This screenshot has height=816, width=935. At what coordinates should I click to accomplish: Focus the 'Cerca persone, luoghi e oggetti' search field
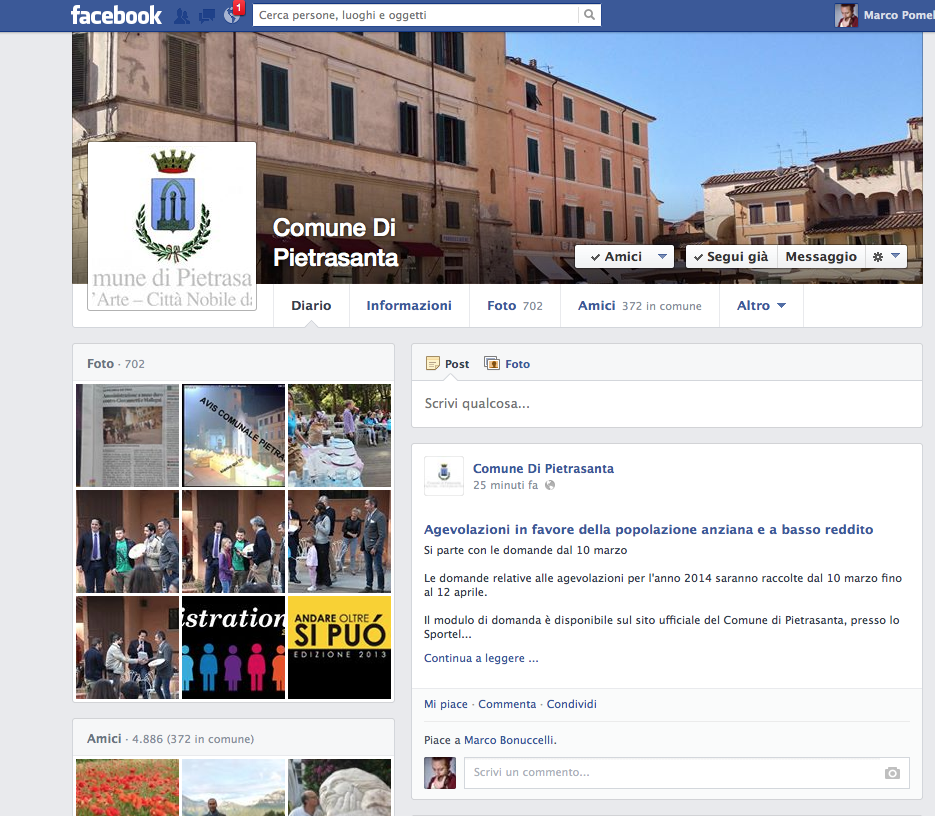[x=416, y=15]
